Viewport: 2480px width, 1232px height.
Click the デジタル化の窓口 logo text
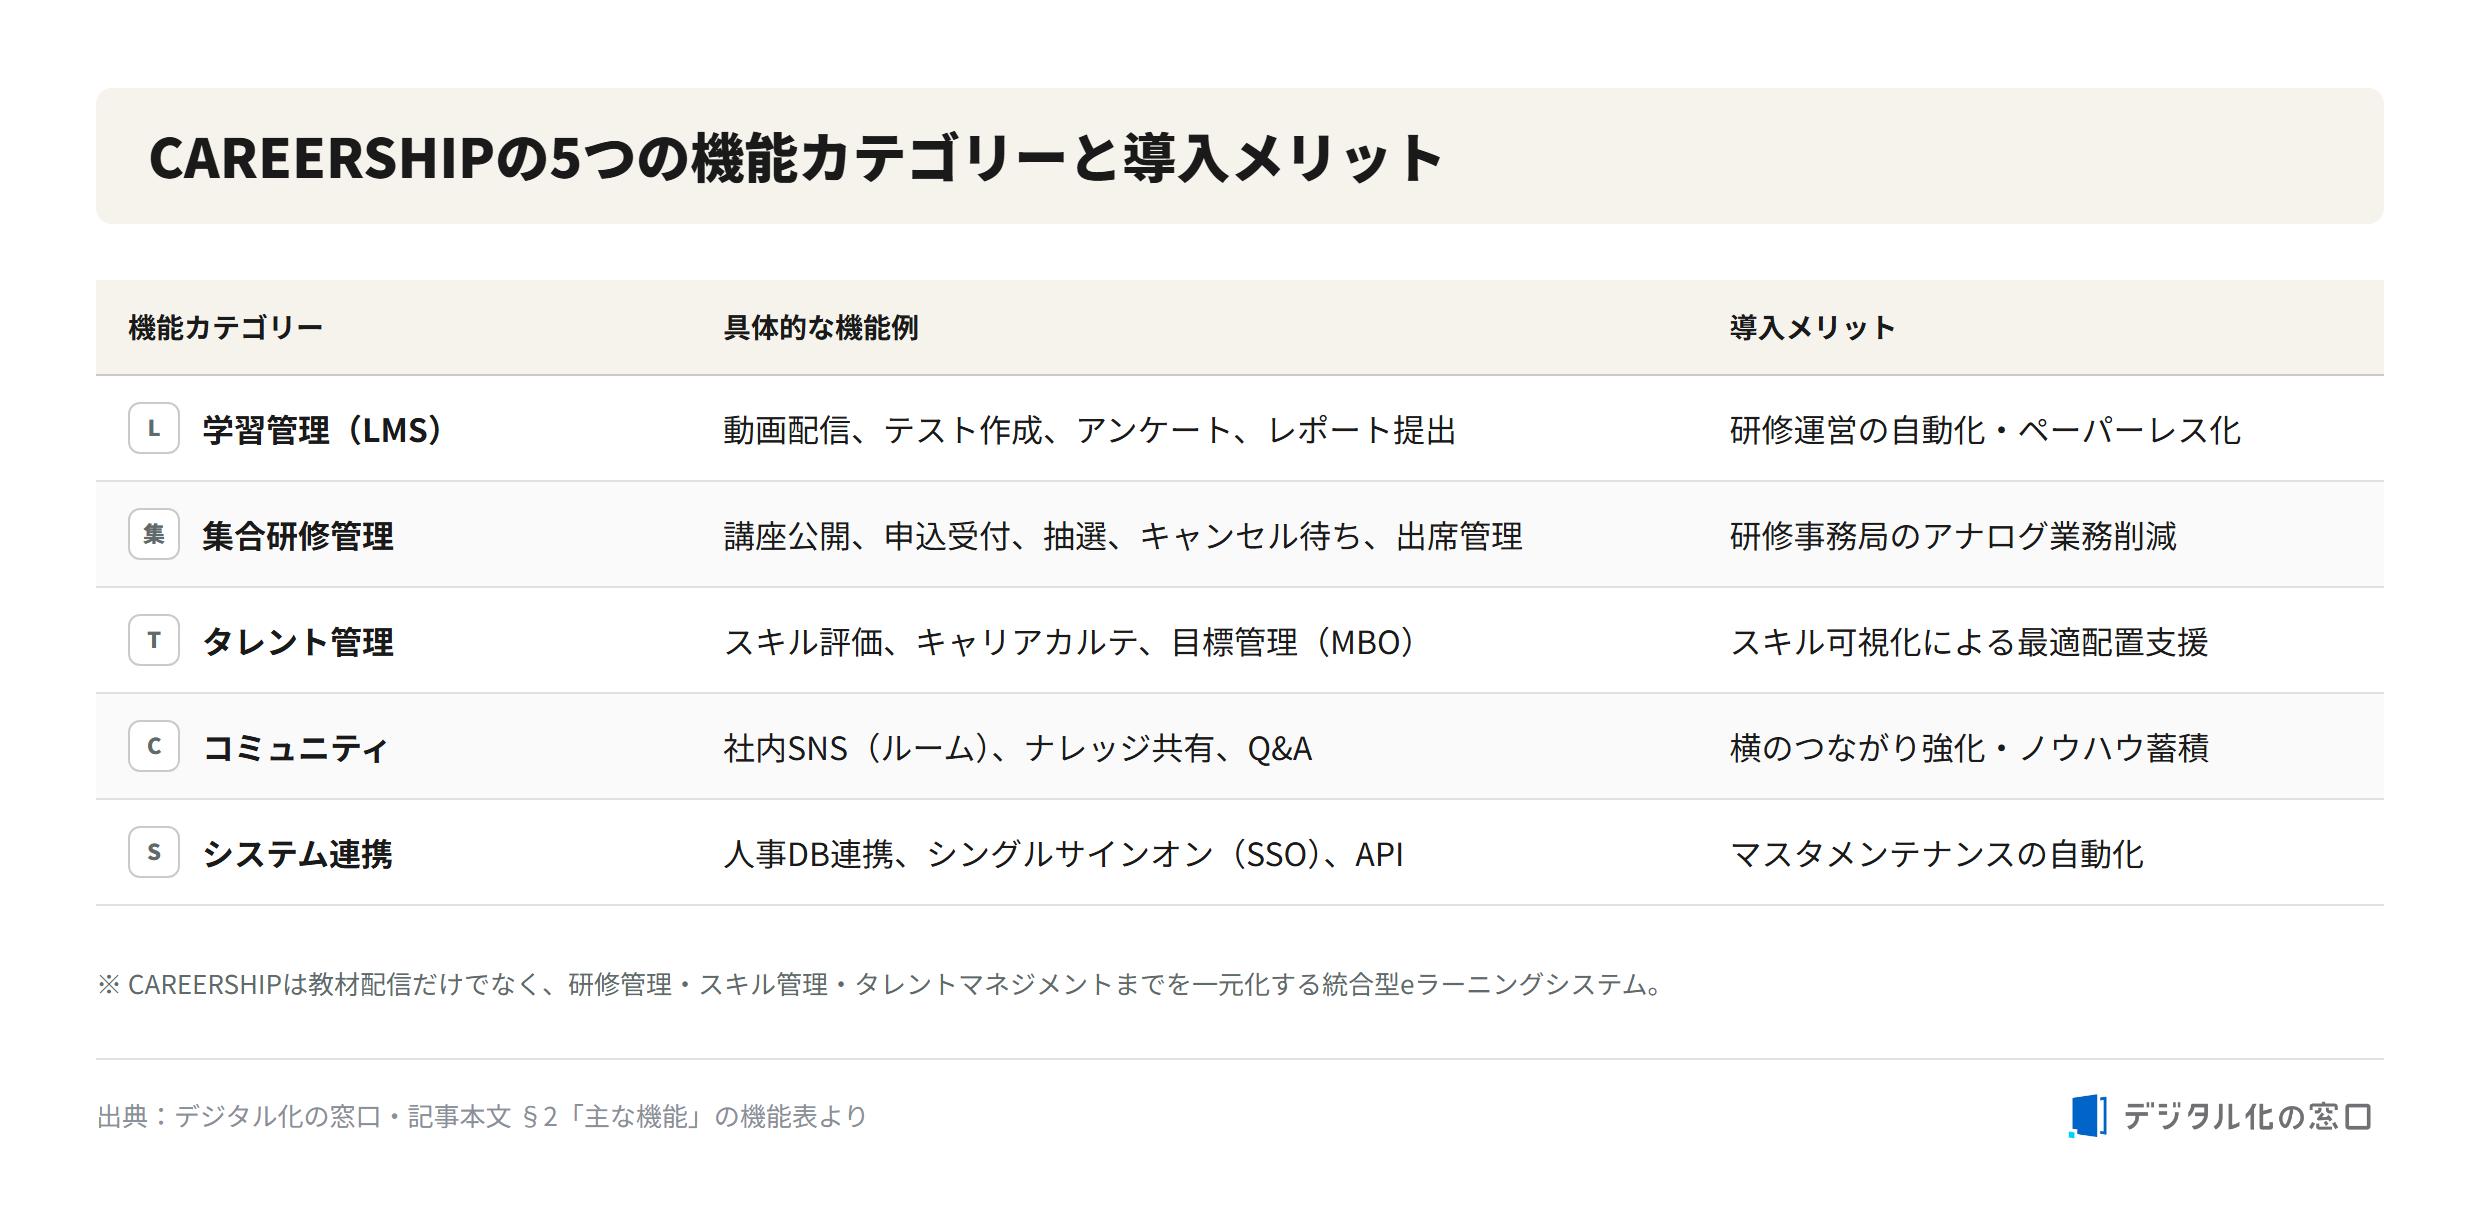[2247, 1116]
